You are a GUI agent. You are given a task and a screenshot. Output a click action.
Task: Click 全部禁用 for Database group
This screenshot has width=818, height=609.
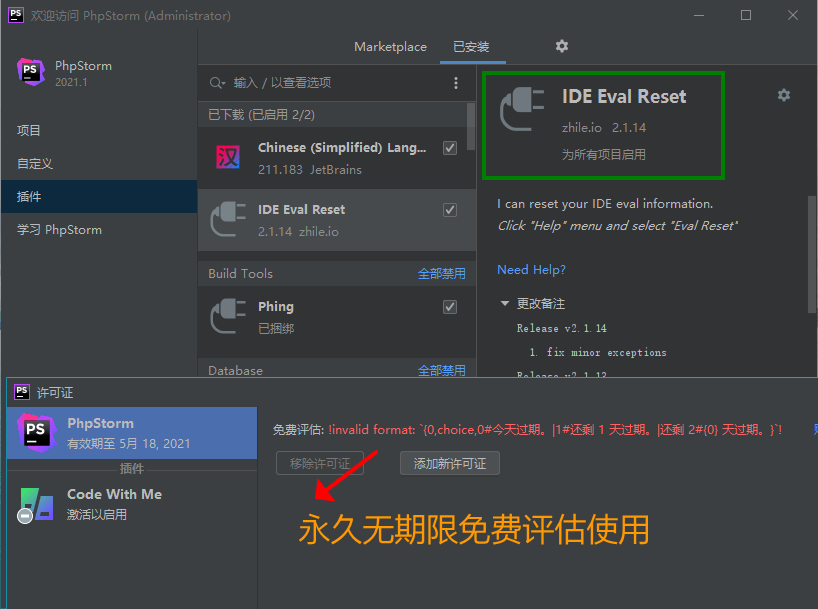coord(441,370)
